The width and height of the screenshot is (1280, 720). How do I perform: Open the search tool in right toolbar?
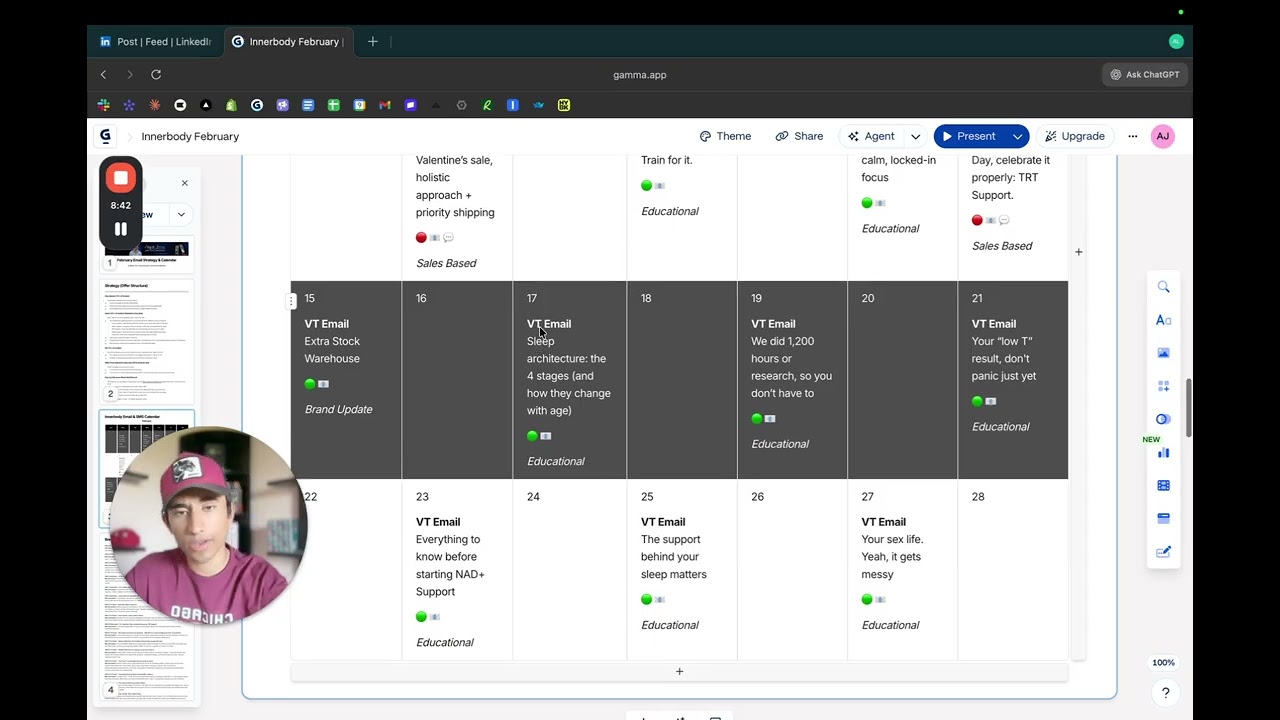tap(1163, 287)
